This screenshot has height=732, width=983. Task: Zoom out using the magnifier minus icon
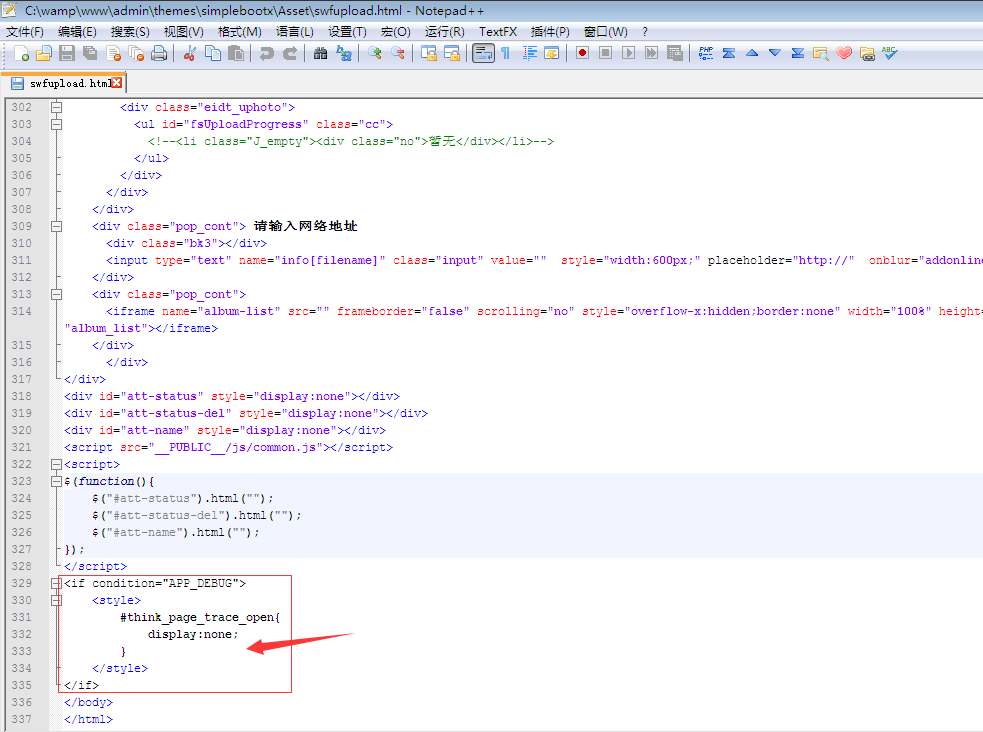(x=397, y=53)
